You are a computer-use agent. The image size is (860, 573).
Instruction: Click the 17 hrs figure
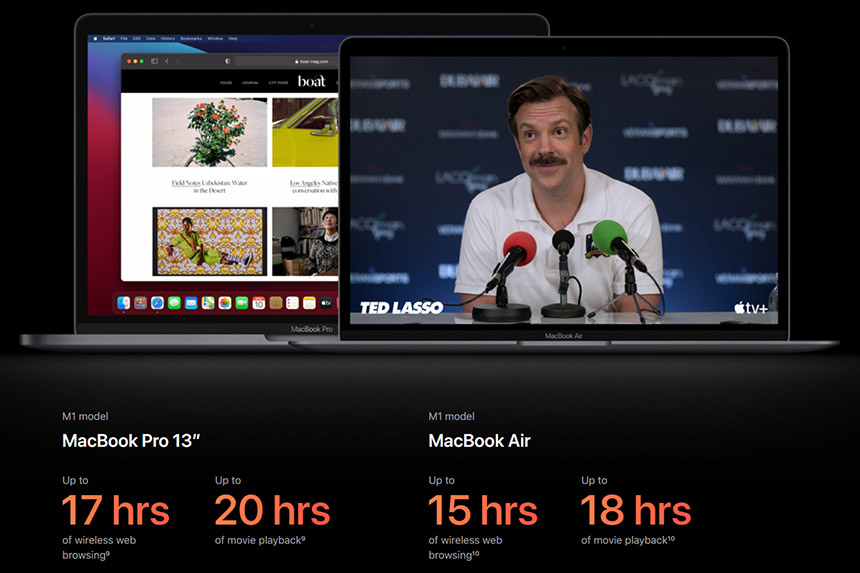tap(116, 510)
